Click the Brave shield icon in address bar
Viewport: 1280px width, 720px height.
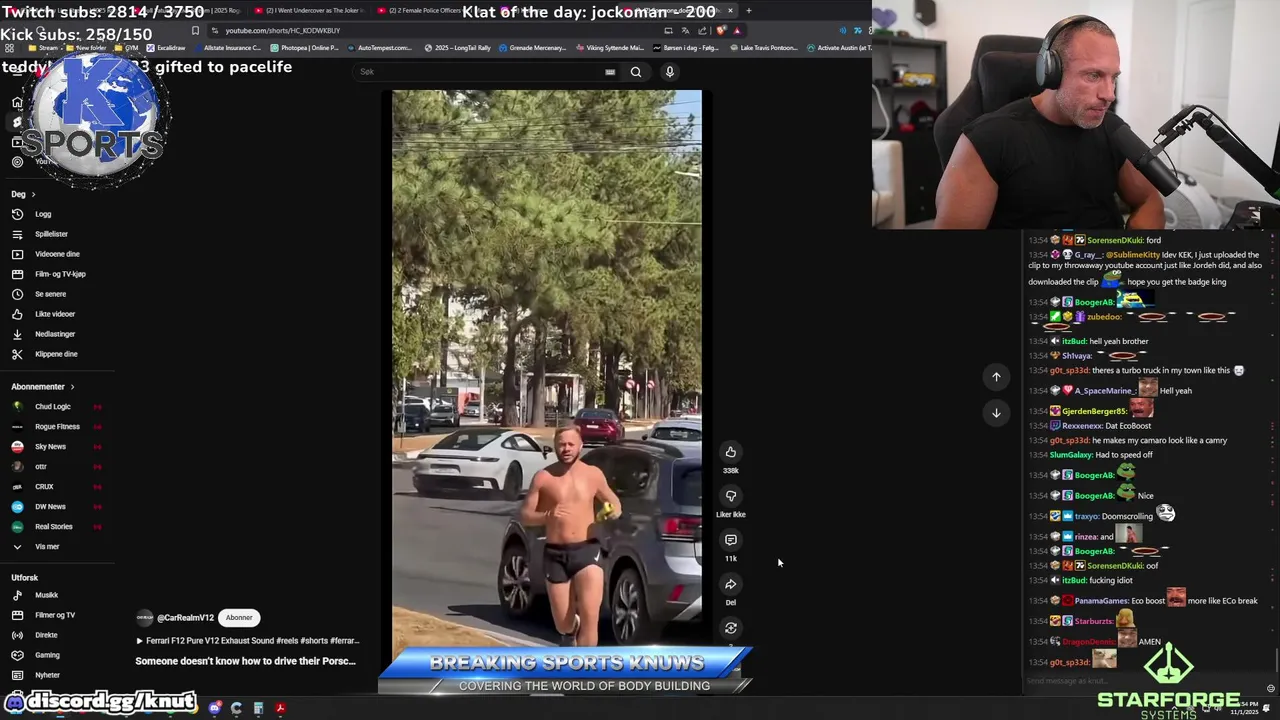[721, 31]
